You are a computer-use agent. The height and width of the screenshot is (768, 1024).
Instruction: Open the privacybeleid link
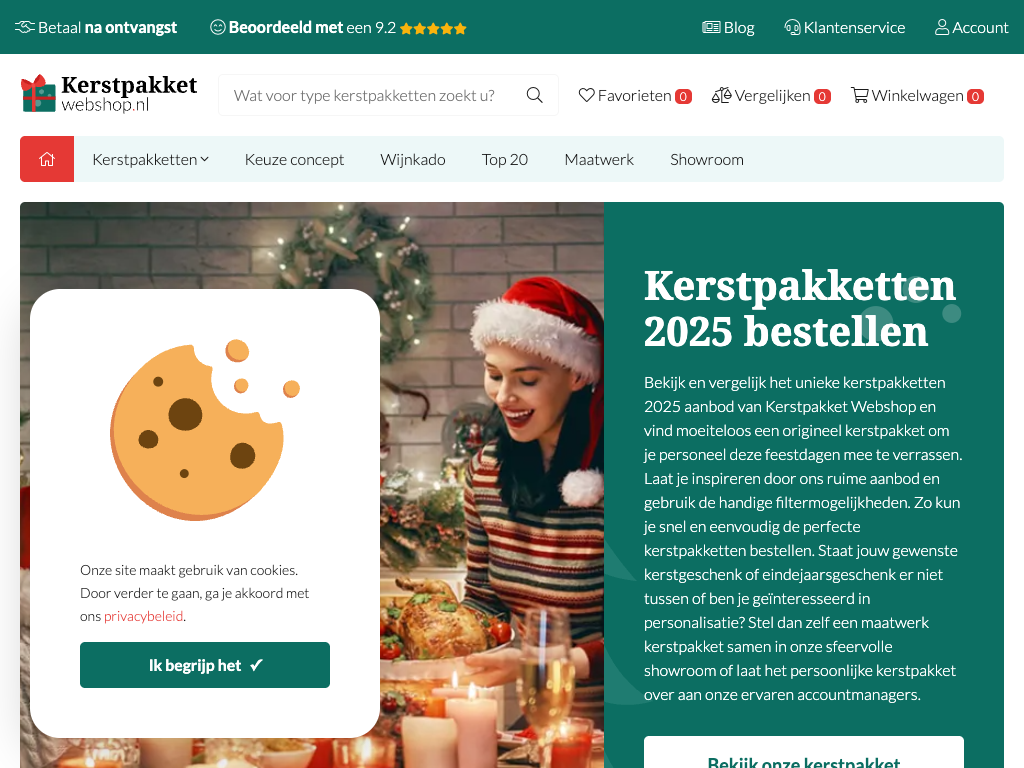144,616
